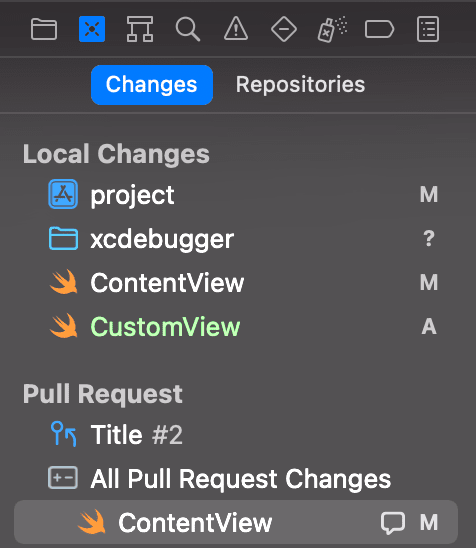Show the Breakpoint navigator icon

[380, 29]
